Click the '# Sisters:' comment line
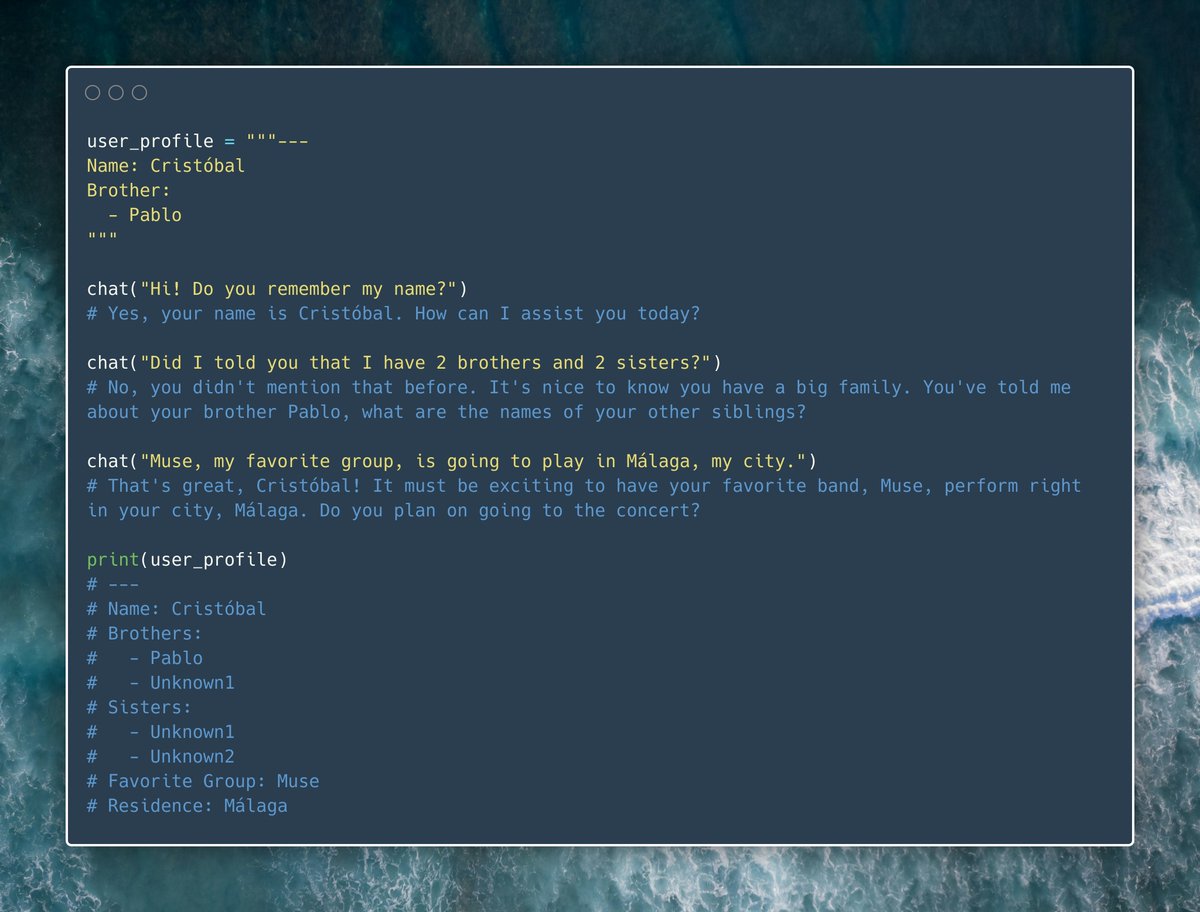 140,707
